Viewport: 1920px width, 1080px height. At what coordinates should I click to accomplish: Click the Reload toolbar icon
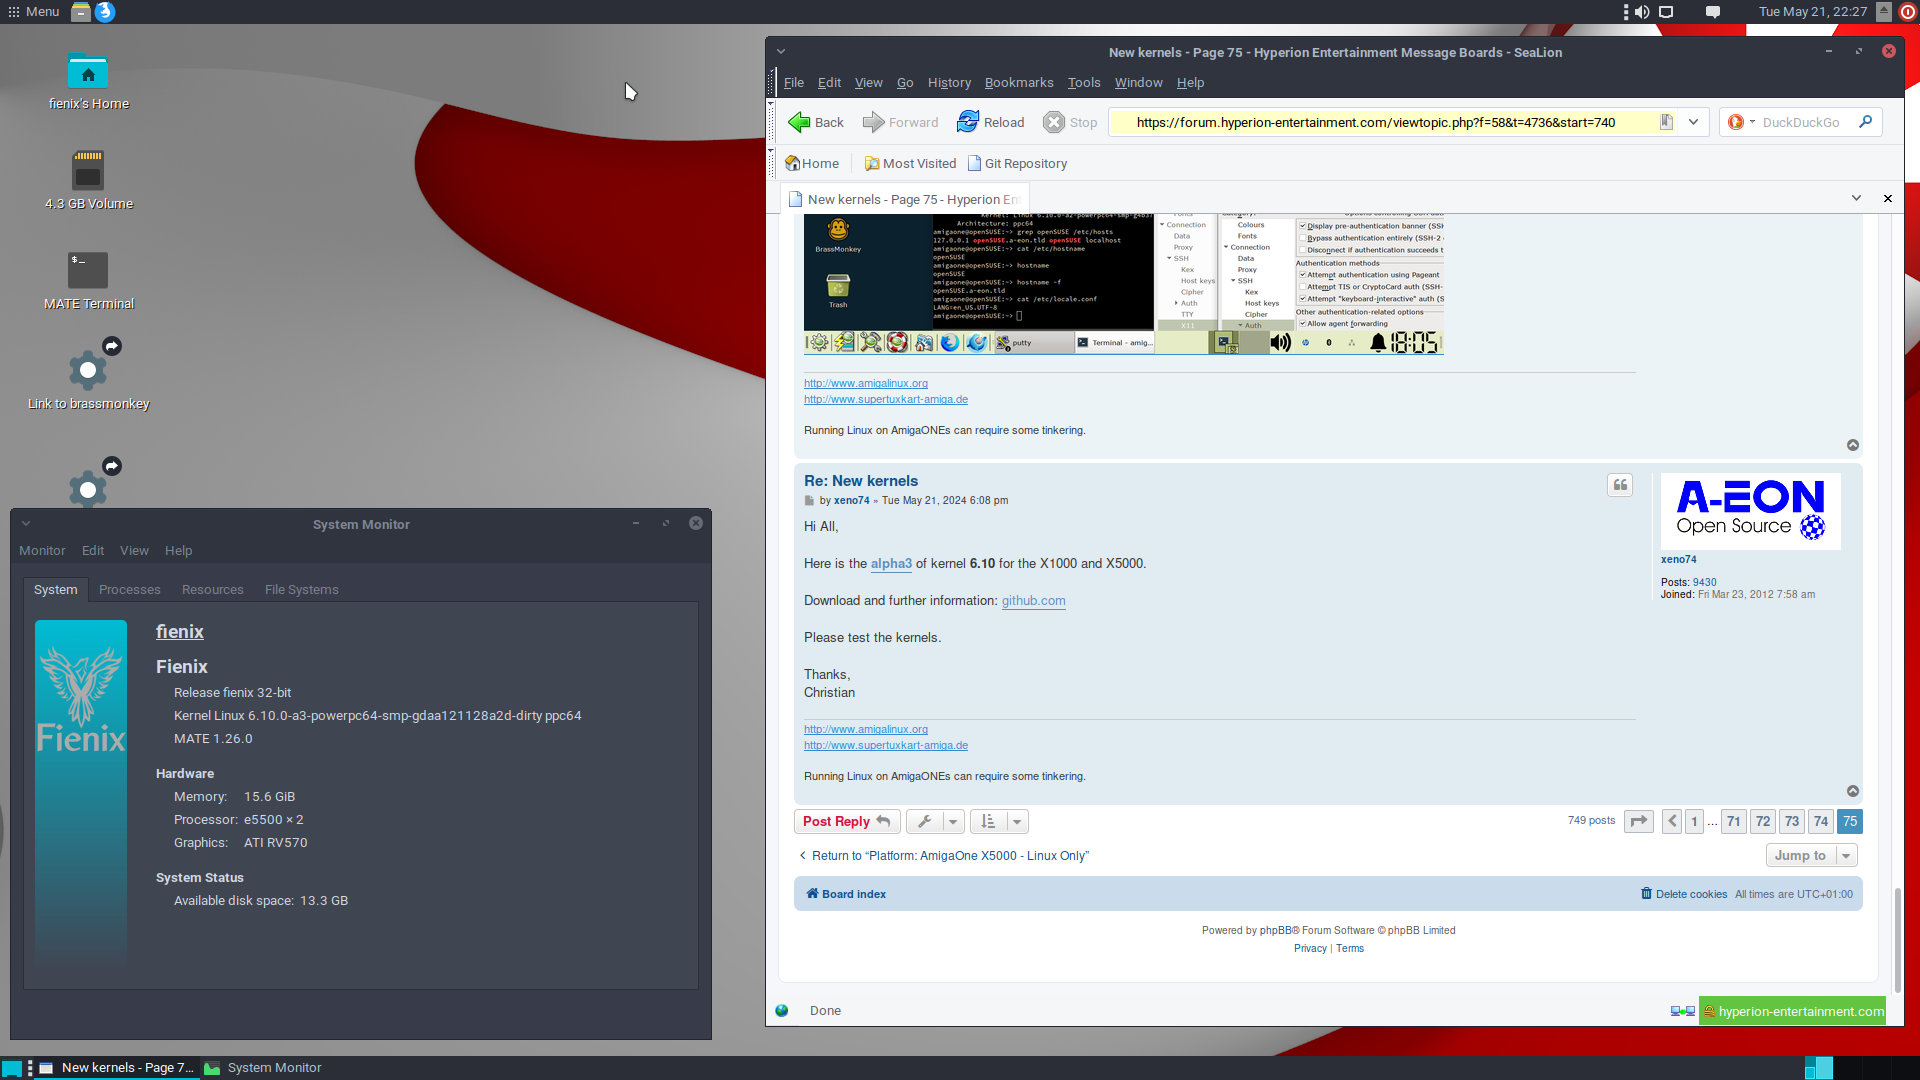[x=968, y=122]
